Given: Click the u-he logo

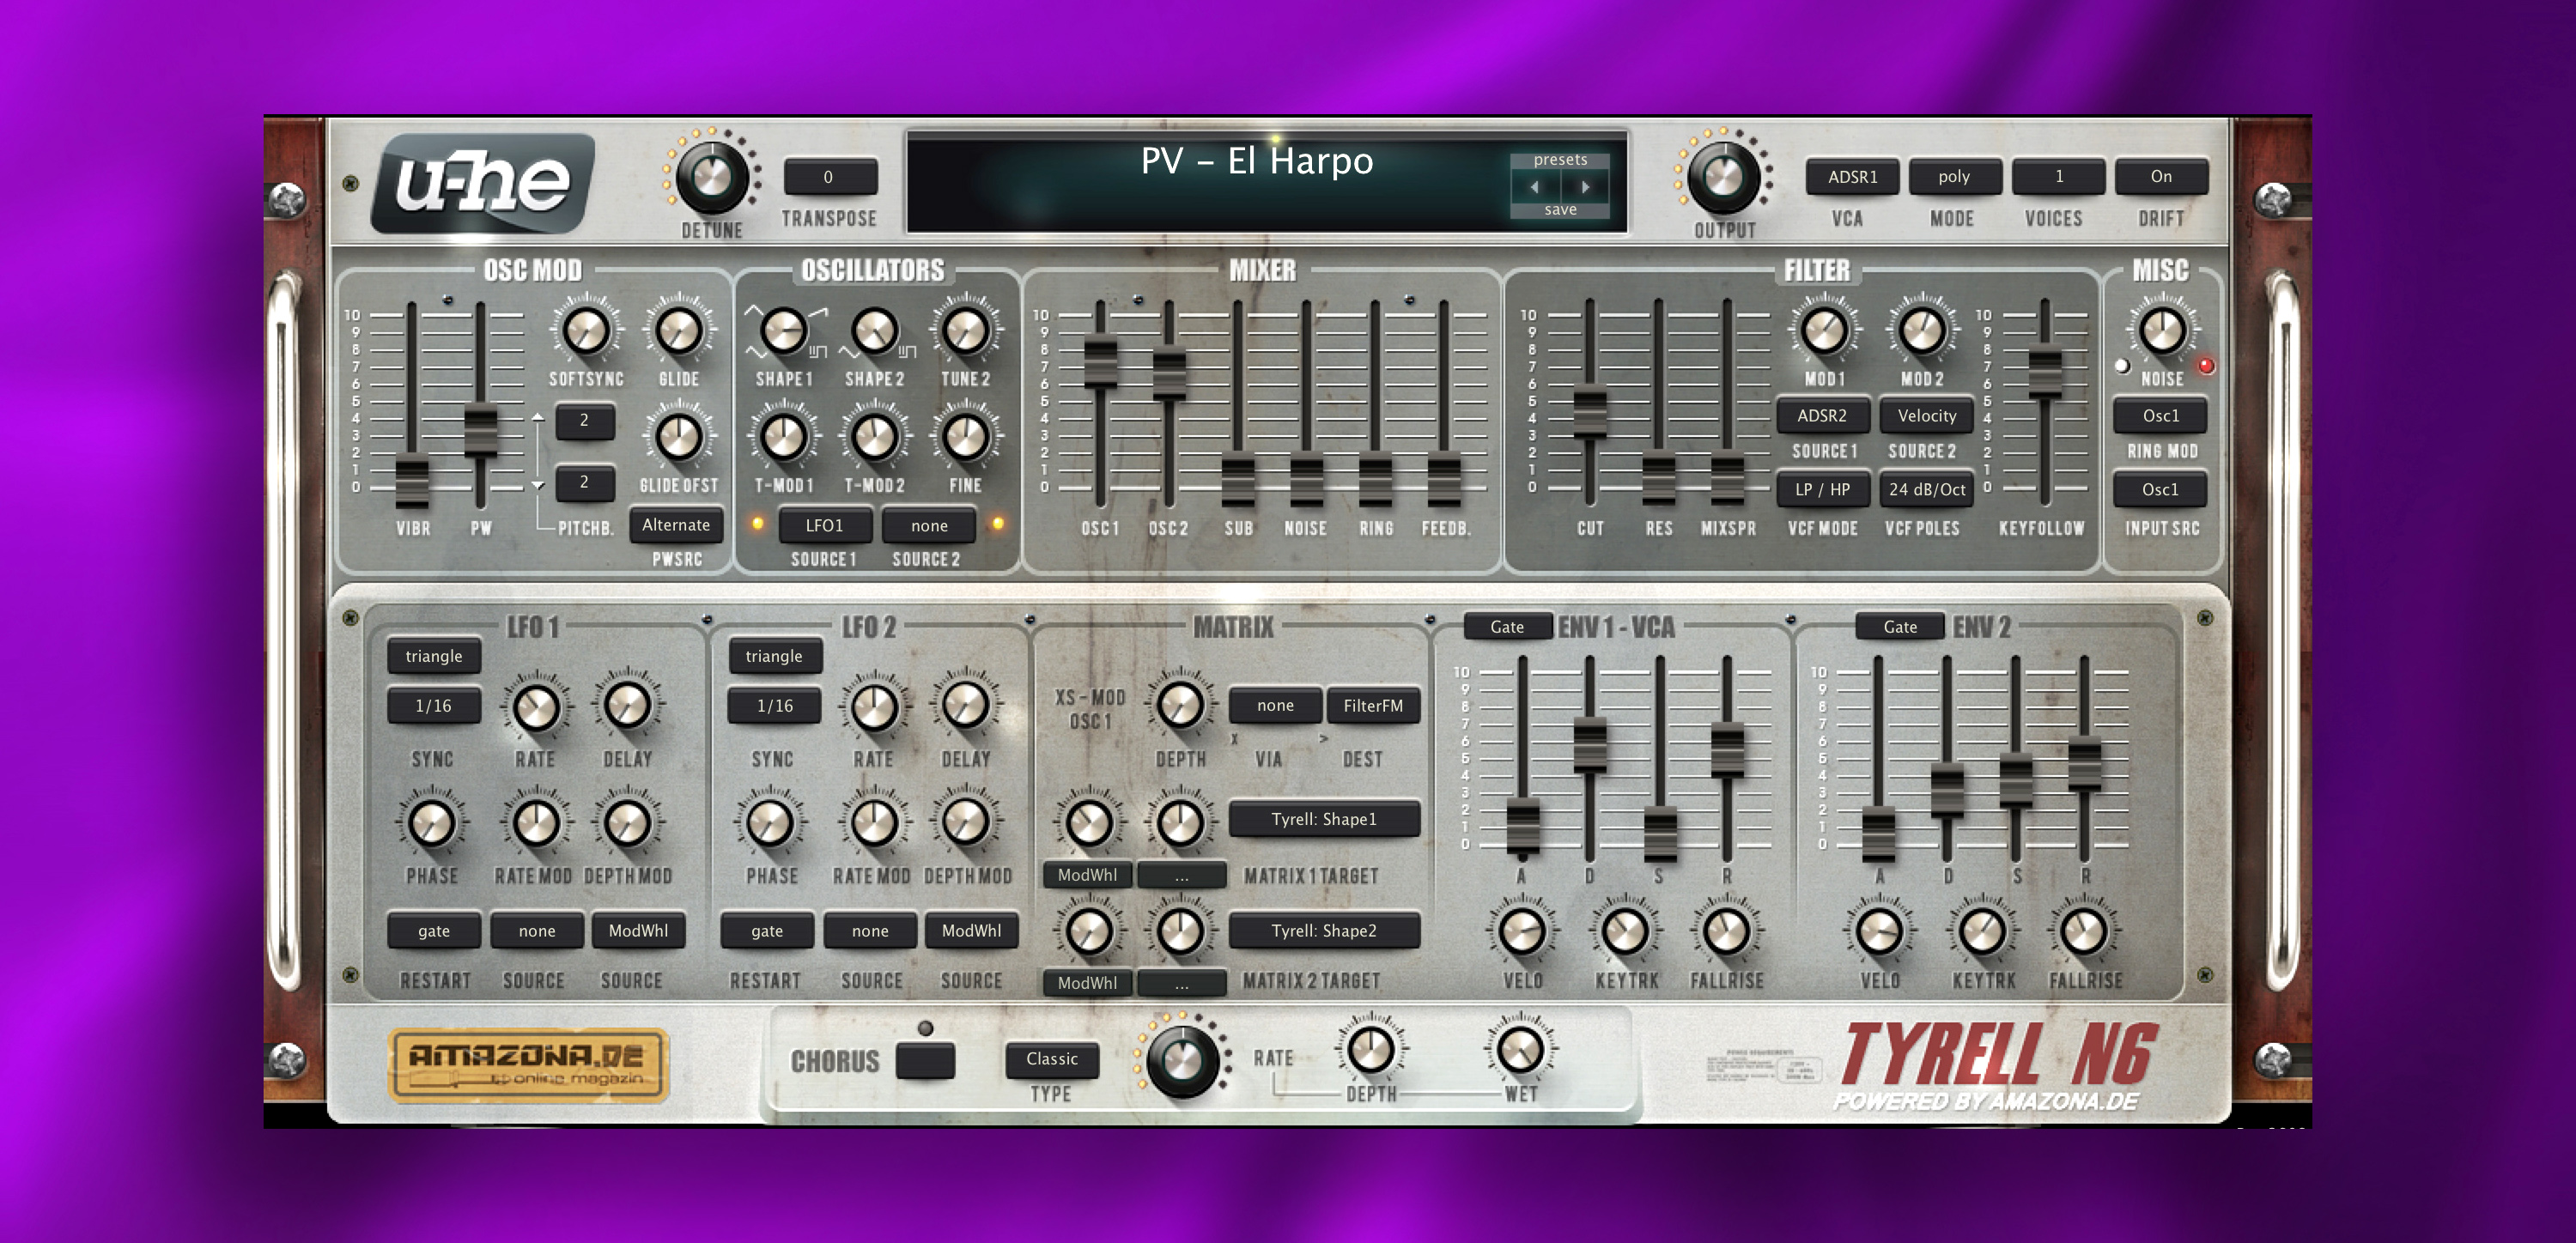Looking at the screenshot, I should tap(484, 184).
